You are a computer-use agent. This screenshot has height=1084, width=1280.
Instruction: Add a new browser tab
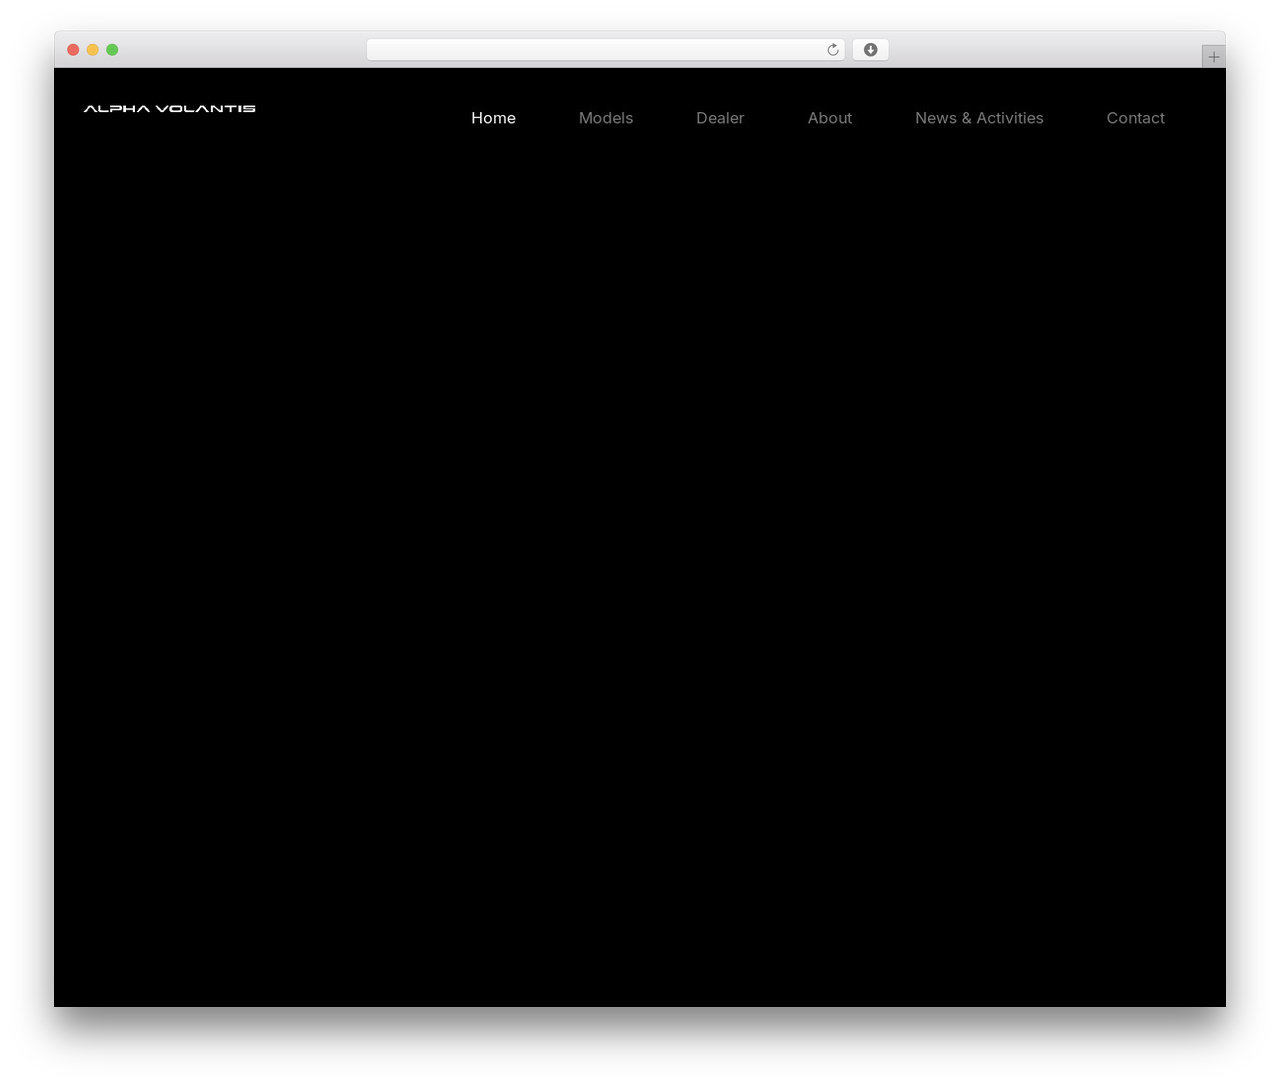1214,57
